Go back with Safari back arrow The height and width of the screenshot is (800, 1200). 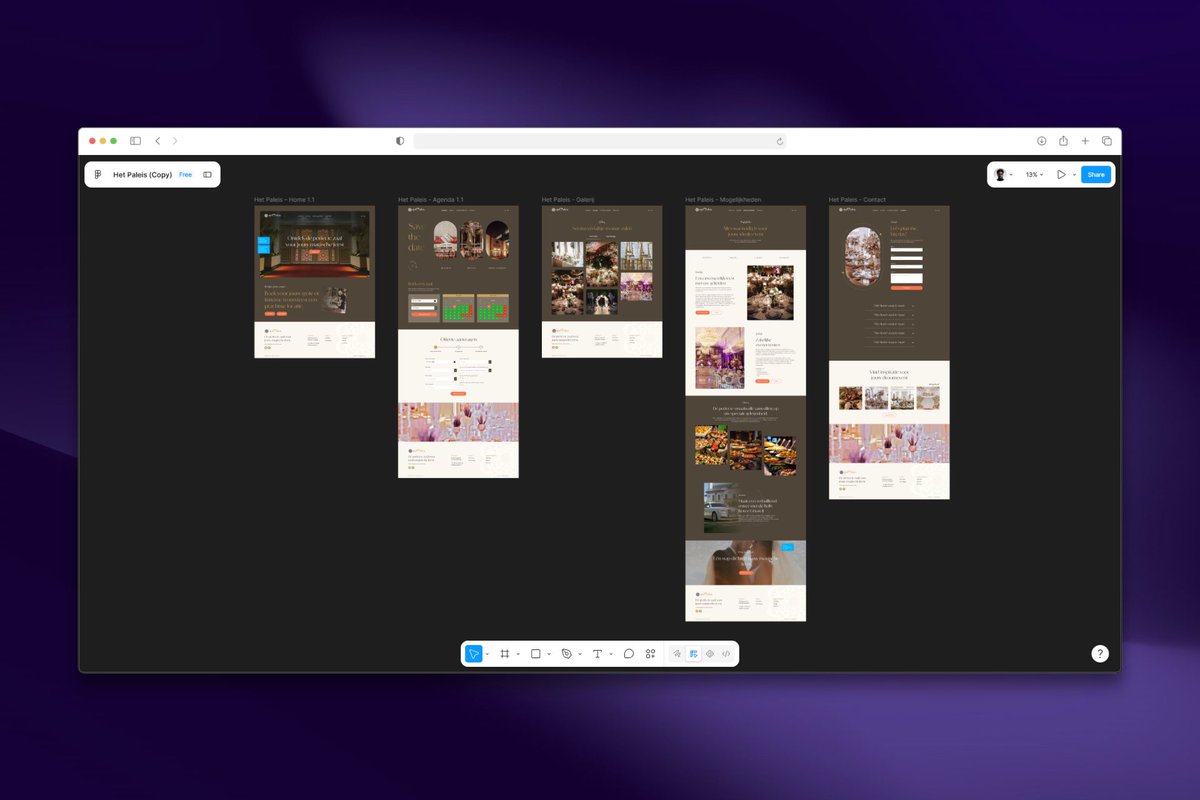click(158, 141)
